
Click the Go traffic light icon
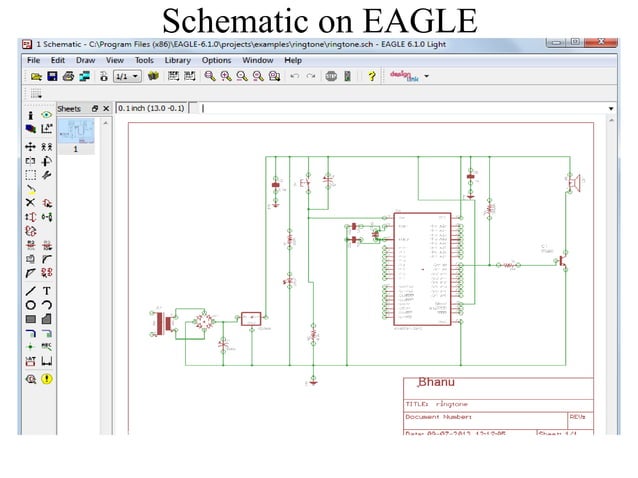tap(347, 76)
